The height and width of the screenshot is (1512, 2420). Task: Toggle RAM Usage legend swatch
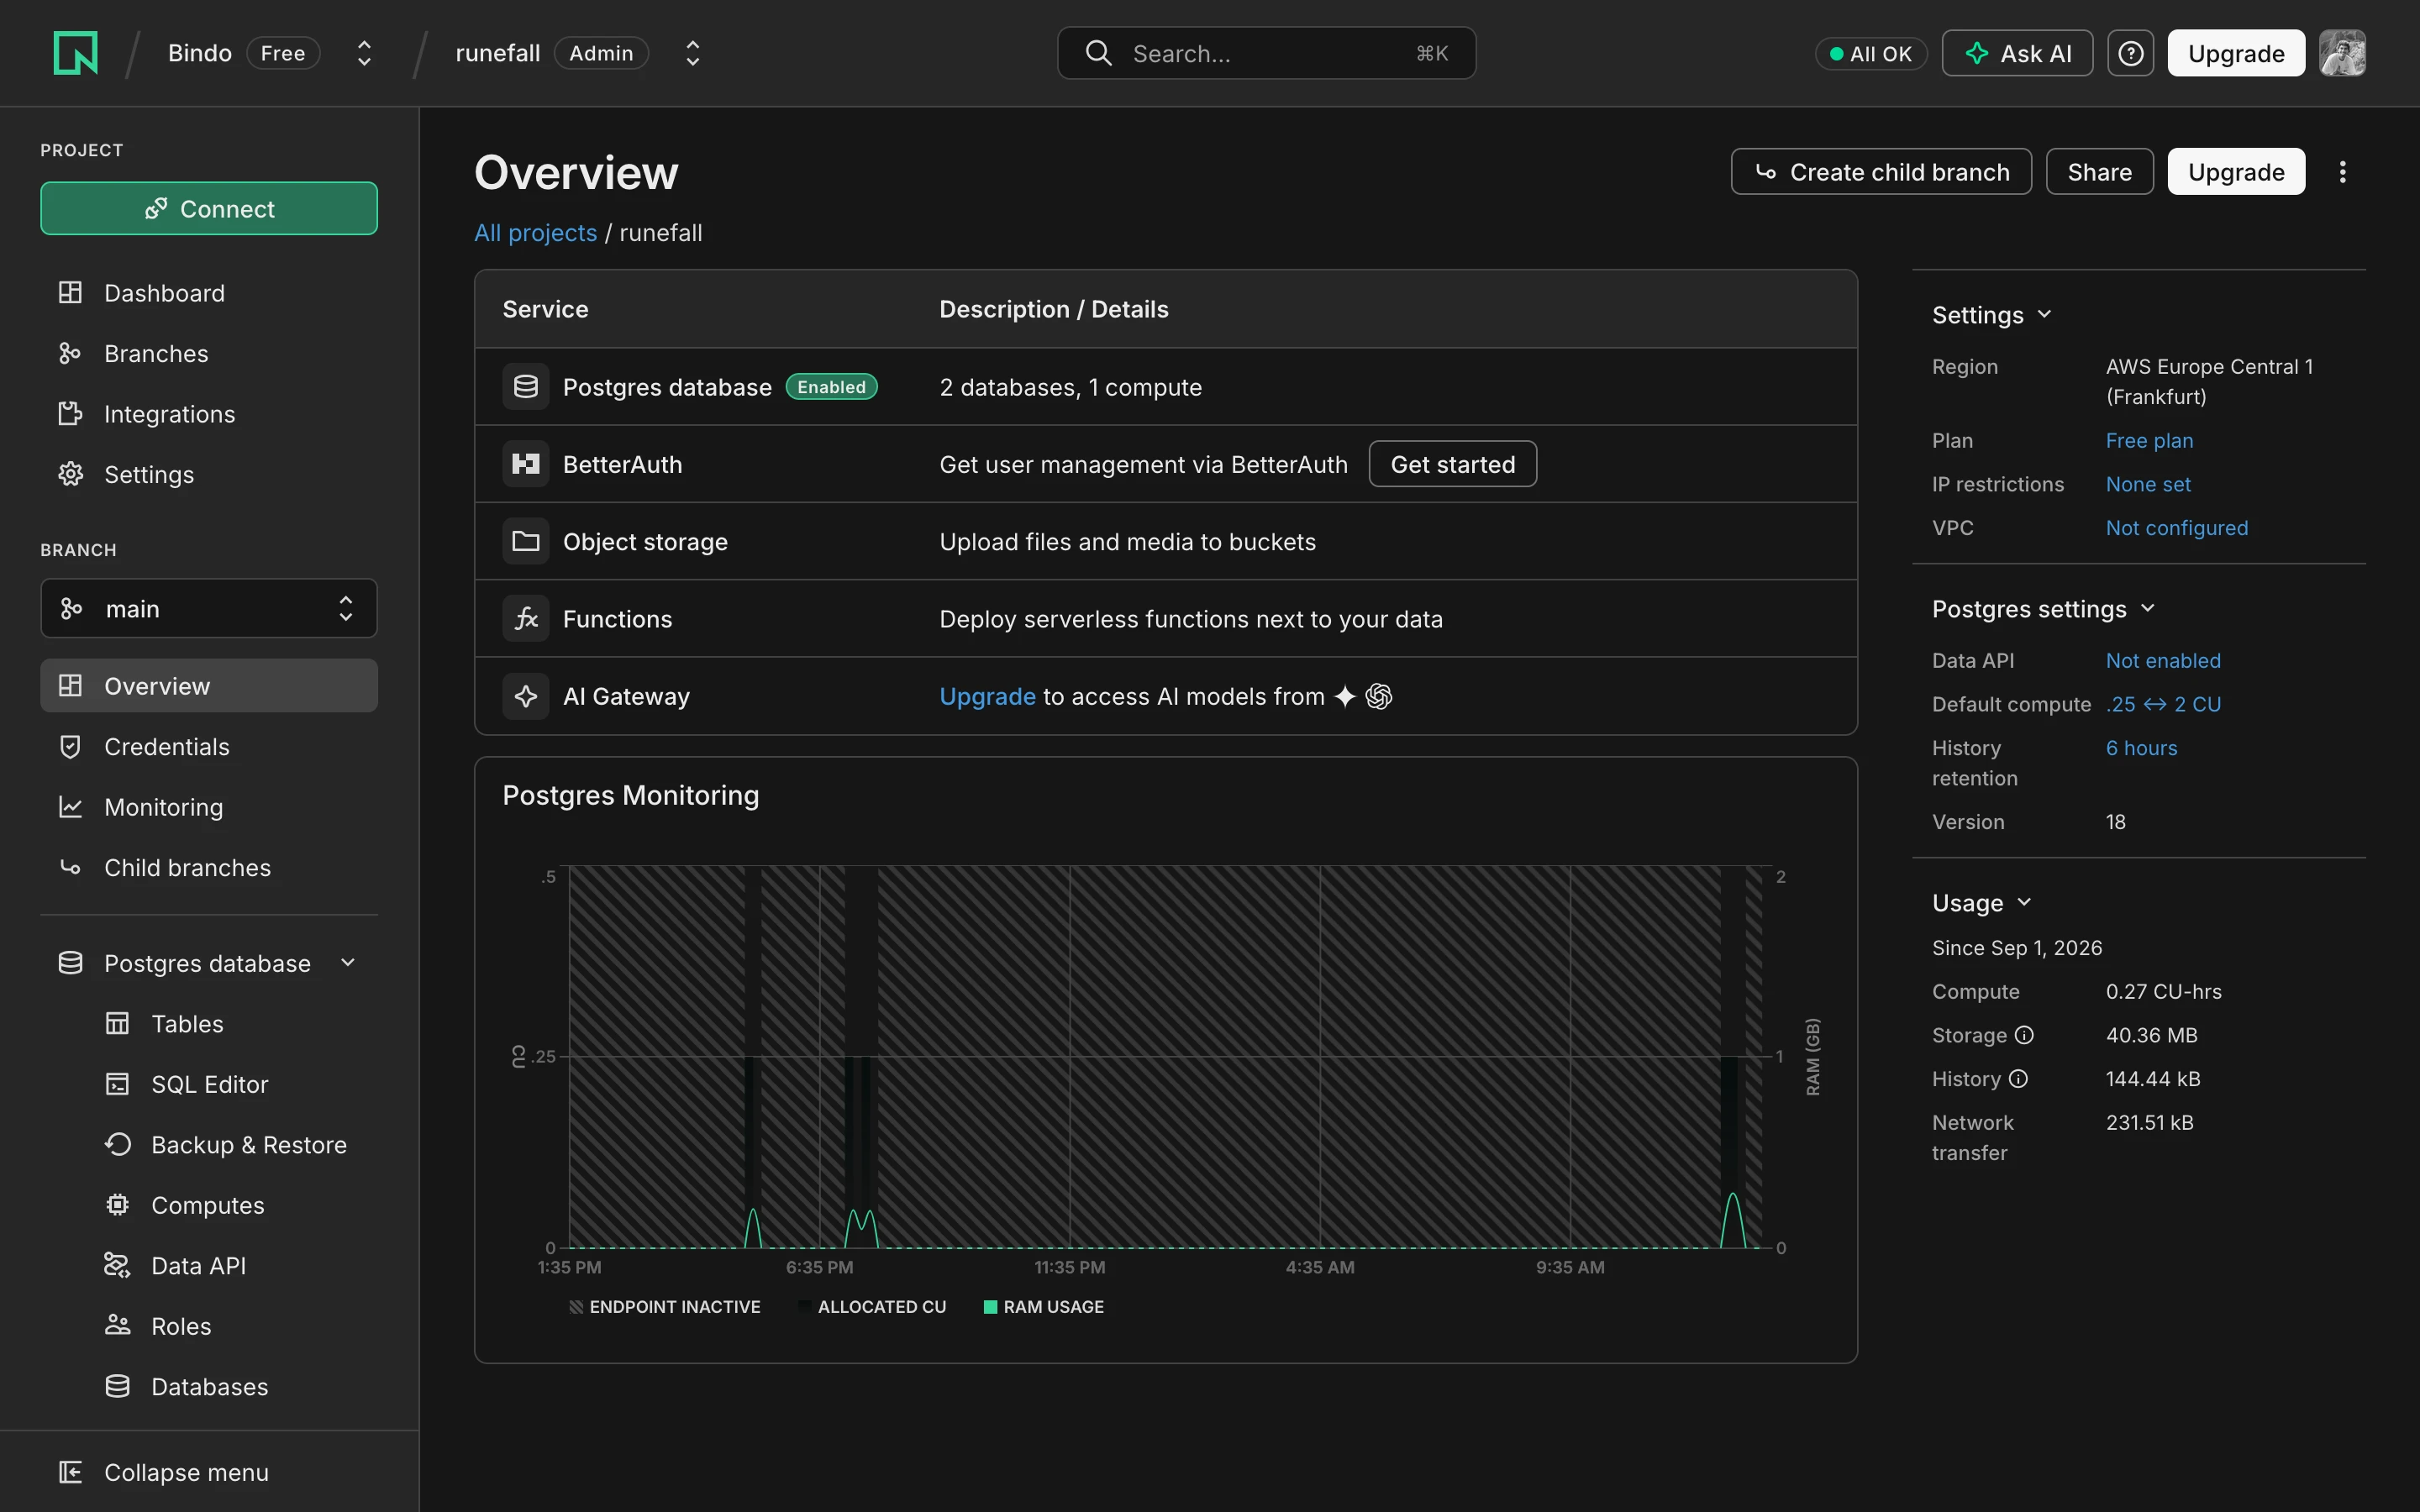tap(990, 1307)
